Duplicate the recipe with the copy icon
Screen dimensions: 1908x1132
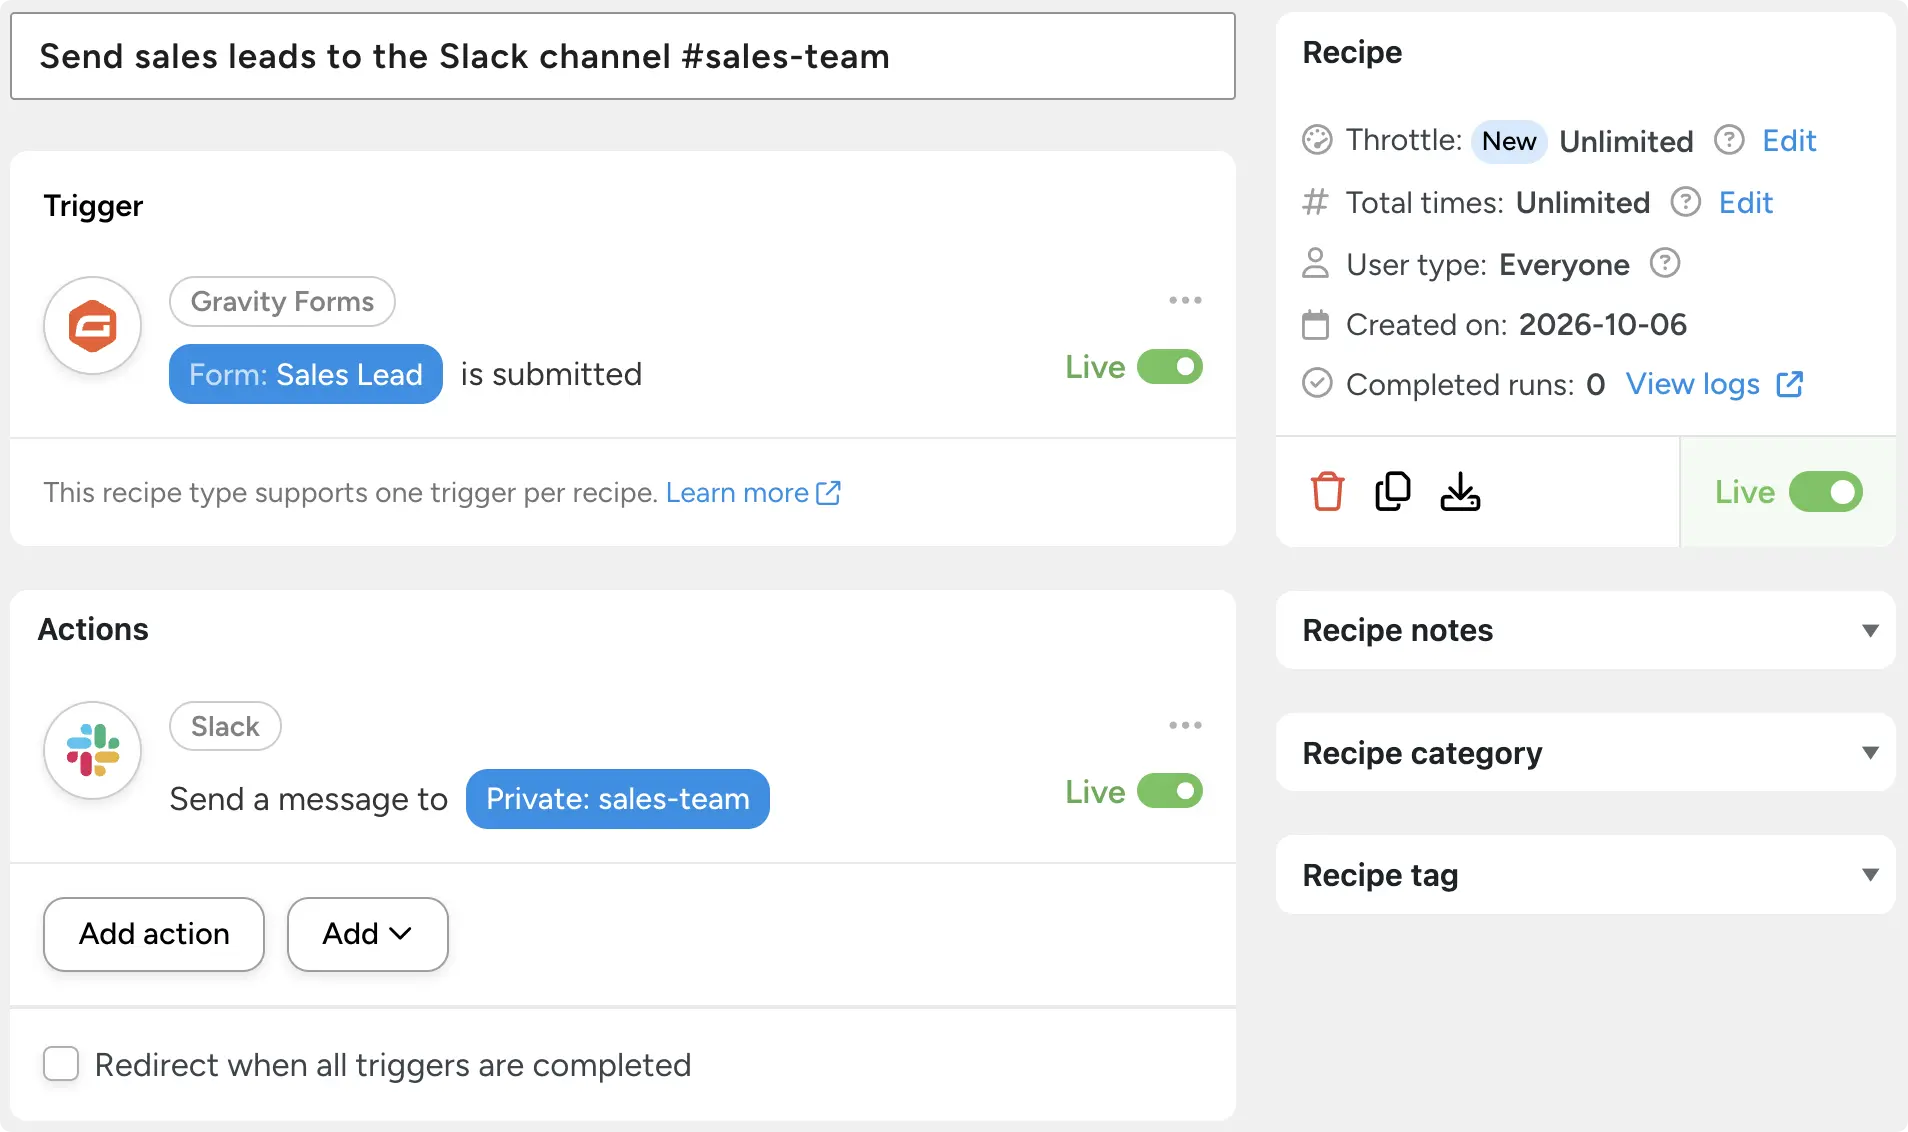pos(1392,491)
